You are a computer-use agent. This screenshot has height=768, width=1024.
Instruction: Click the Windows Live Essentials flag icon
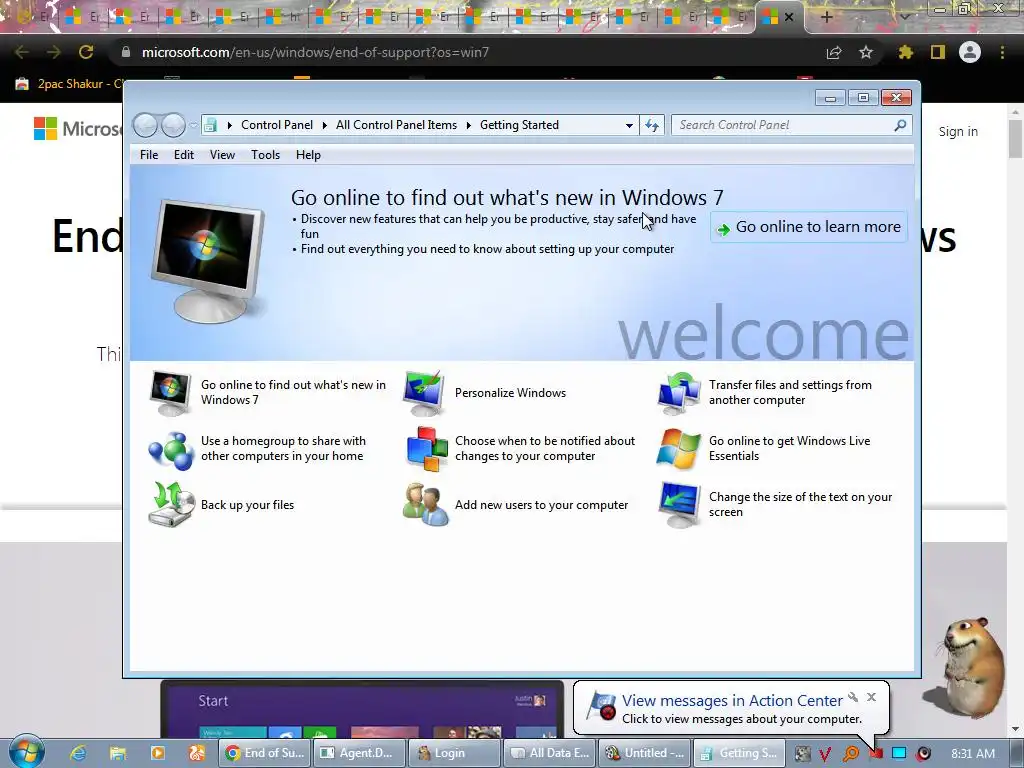pos(678,449)
